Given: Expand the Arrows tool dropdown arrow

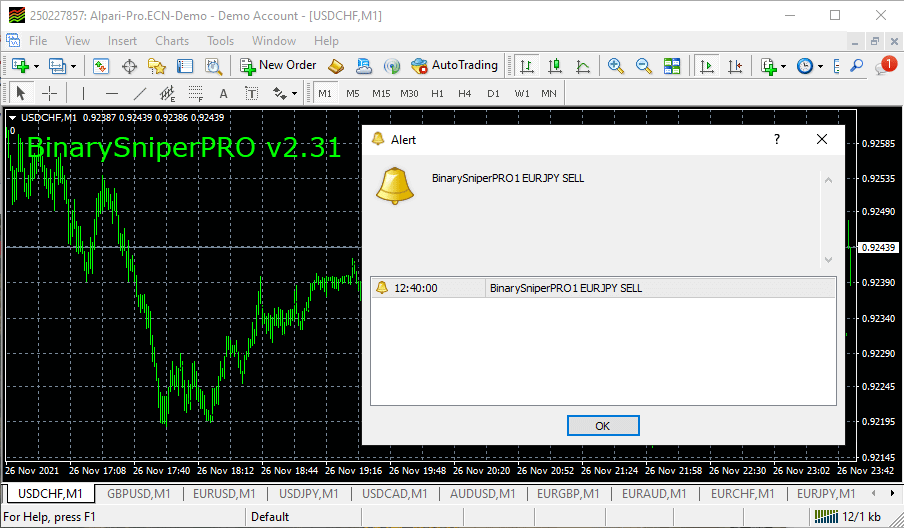Looking at the screenshot, I should (294, 93).
